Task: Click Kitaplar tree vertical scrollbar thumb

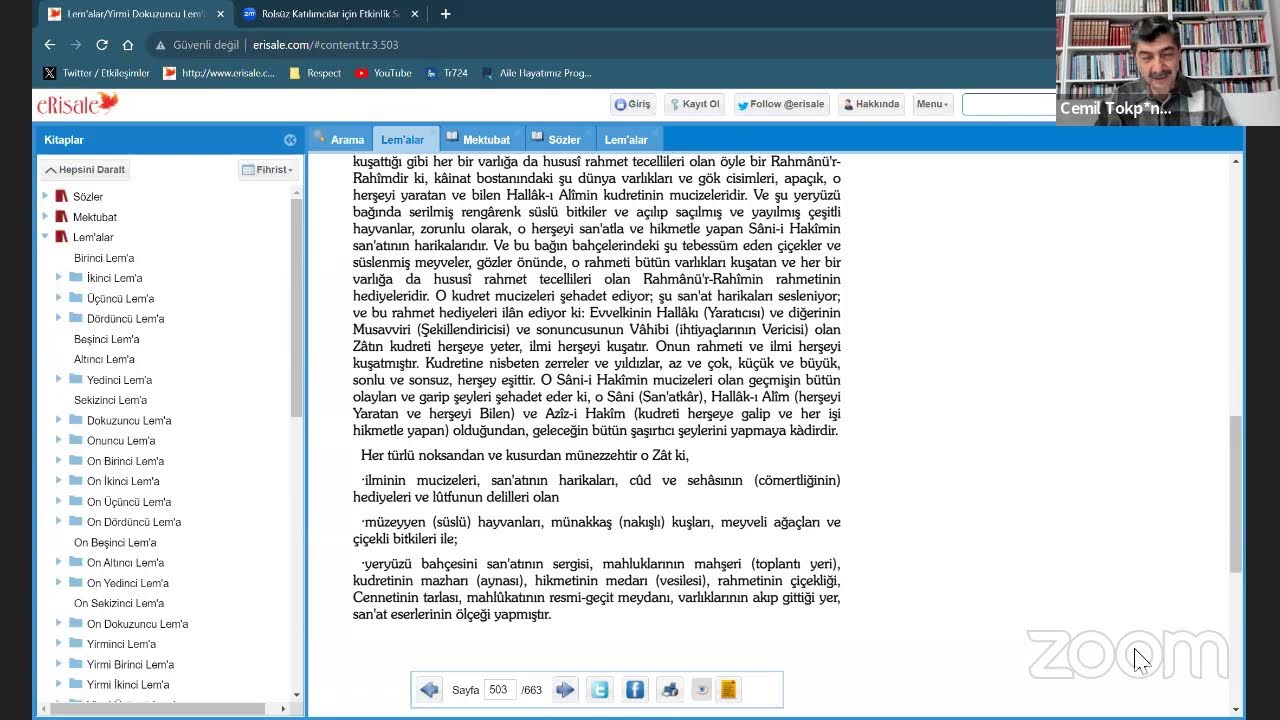Action: [296, 308]
